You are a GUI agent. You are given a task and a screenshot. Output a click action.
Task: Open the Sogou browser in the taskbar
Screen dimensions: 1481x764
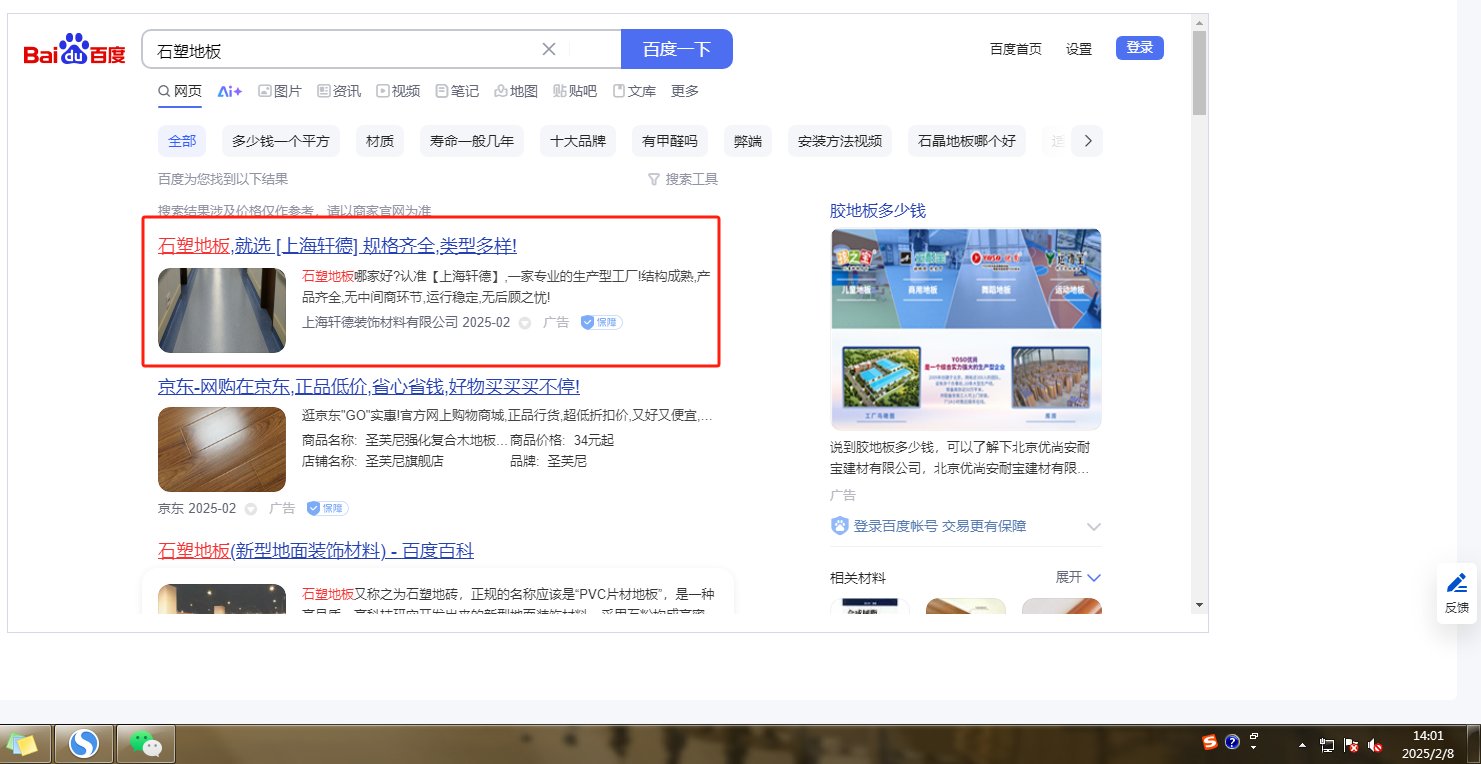click(84, 744)
